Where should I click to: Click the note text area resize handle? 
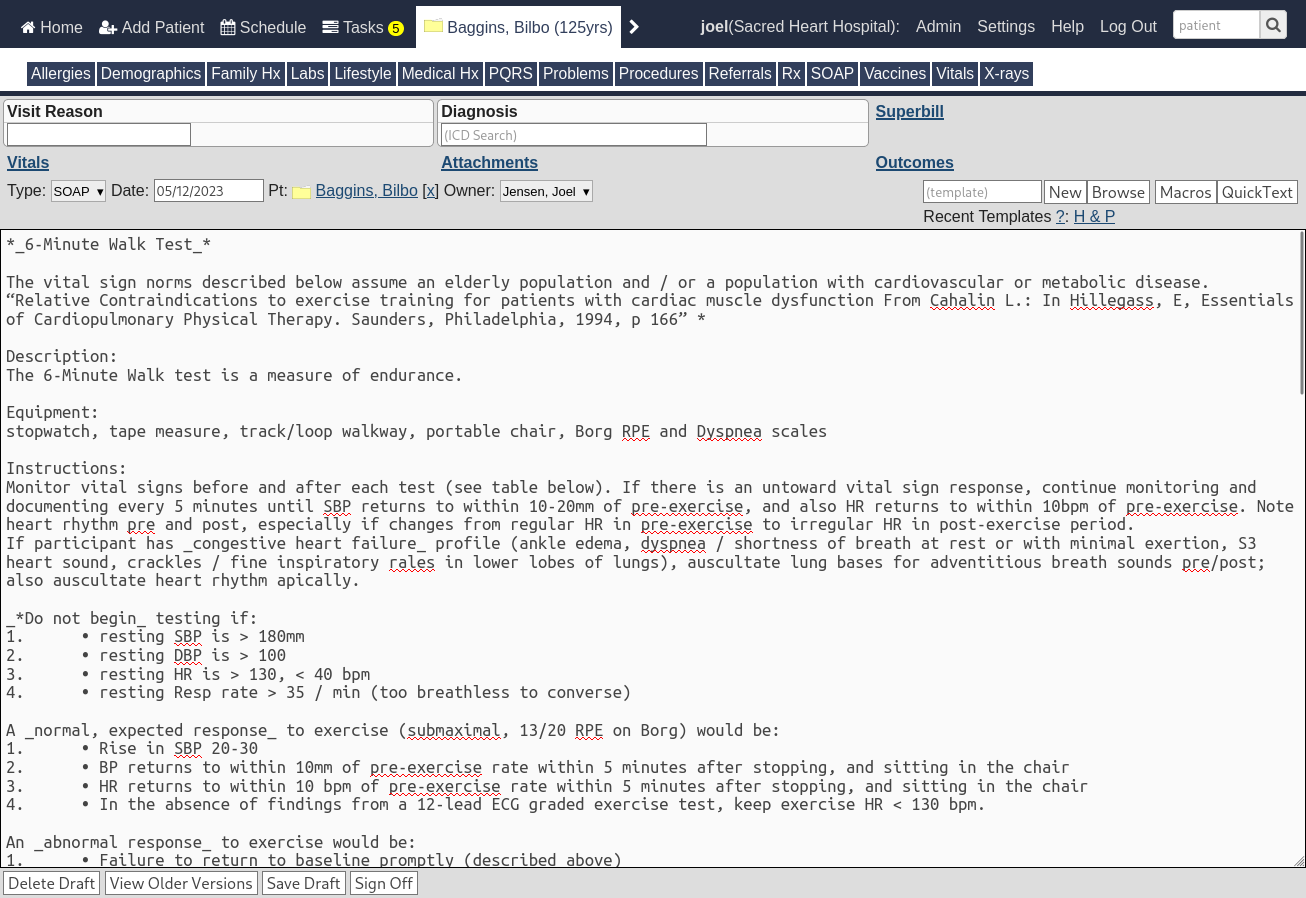pos(1299,860)
